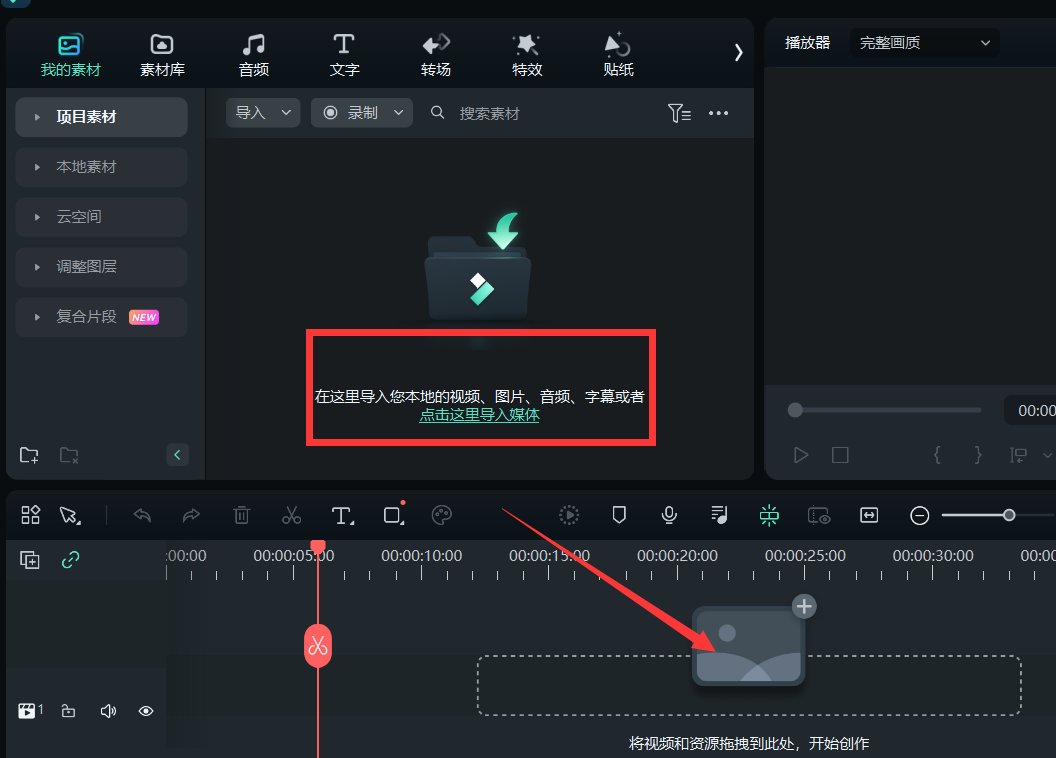Click the undo icon in the toolbar
The height and width of the screenshot is (758, 1056).
click(141, 515)
